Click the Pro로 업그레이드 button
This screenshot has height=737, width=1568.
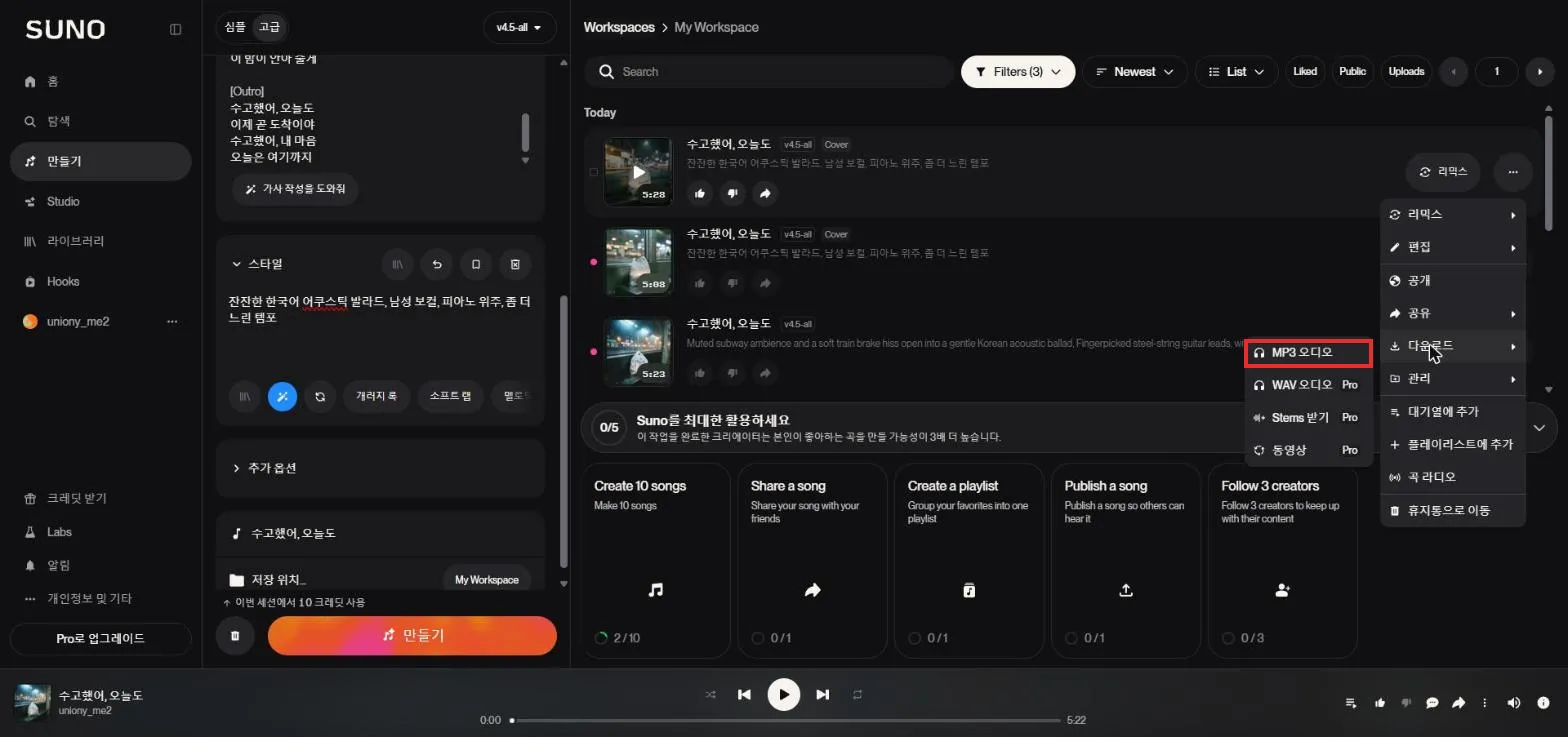[100, 638]
